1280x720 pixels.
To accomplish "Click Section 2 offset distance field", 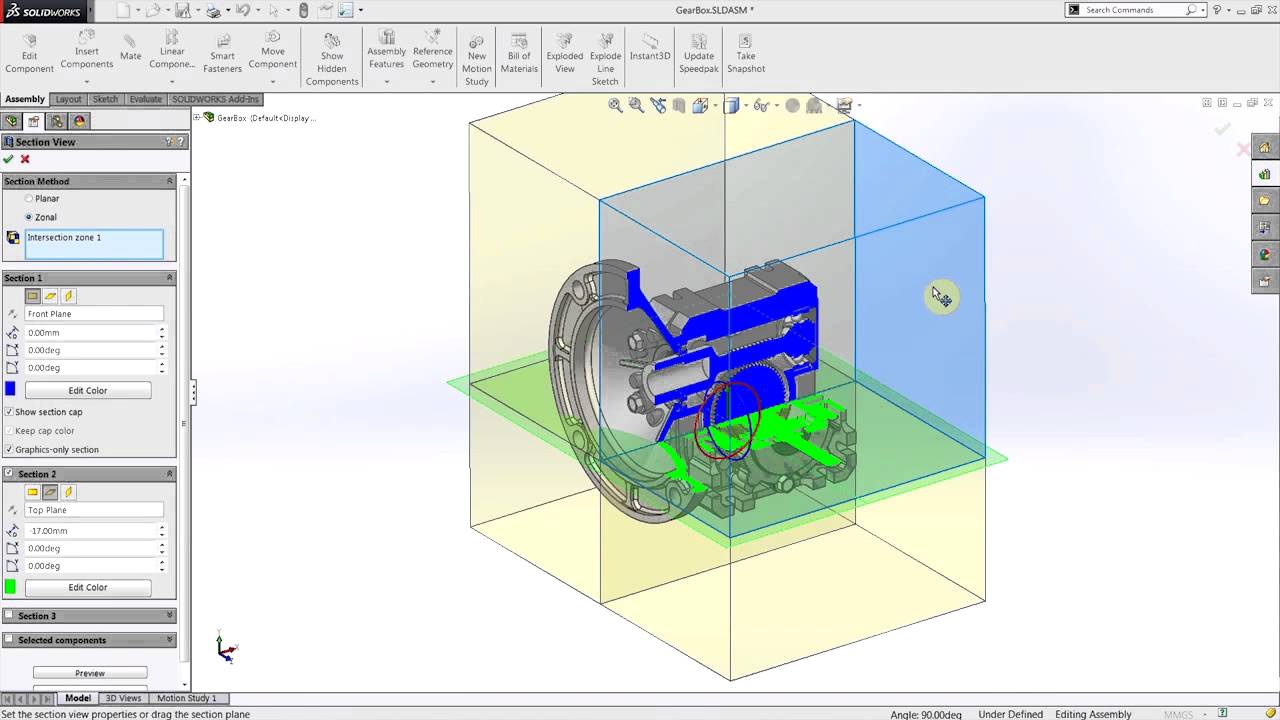I will [91, 531].
